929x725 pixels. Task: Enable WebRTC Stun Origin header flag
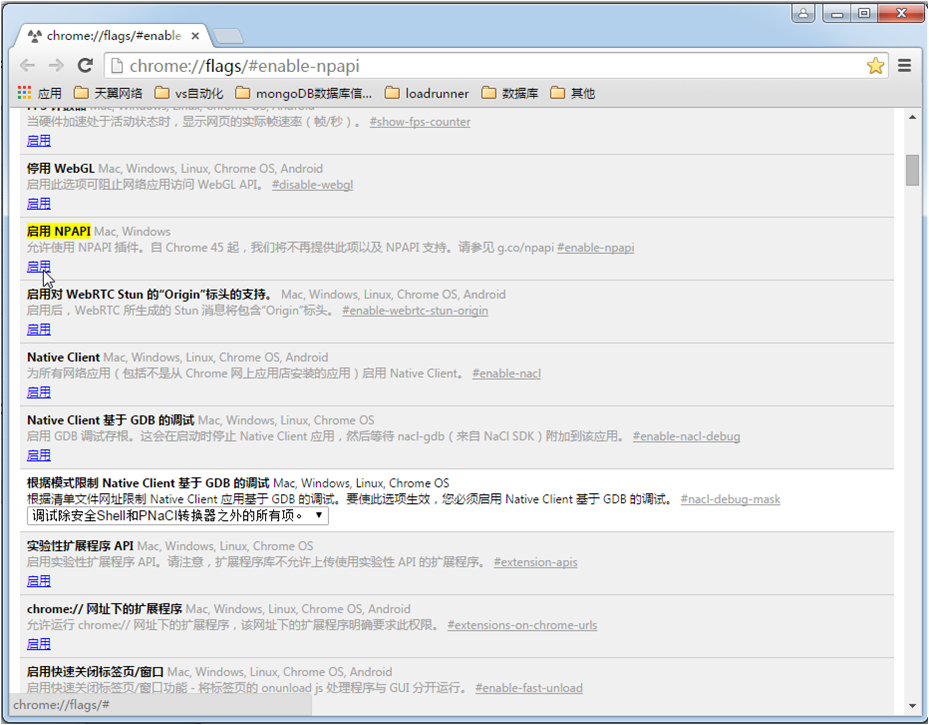39,329
